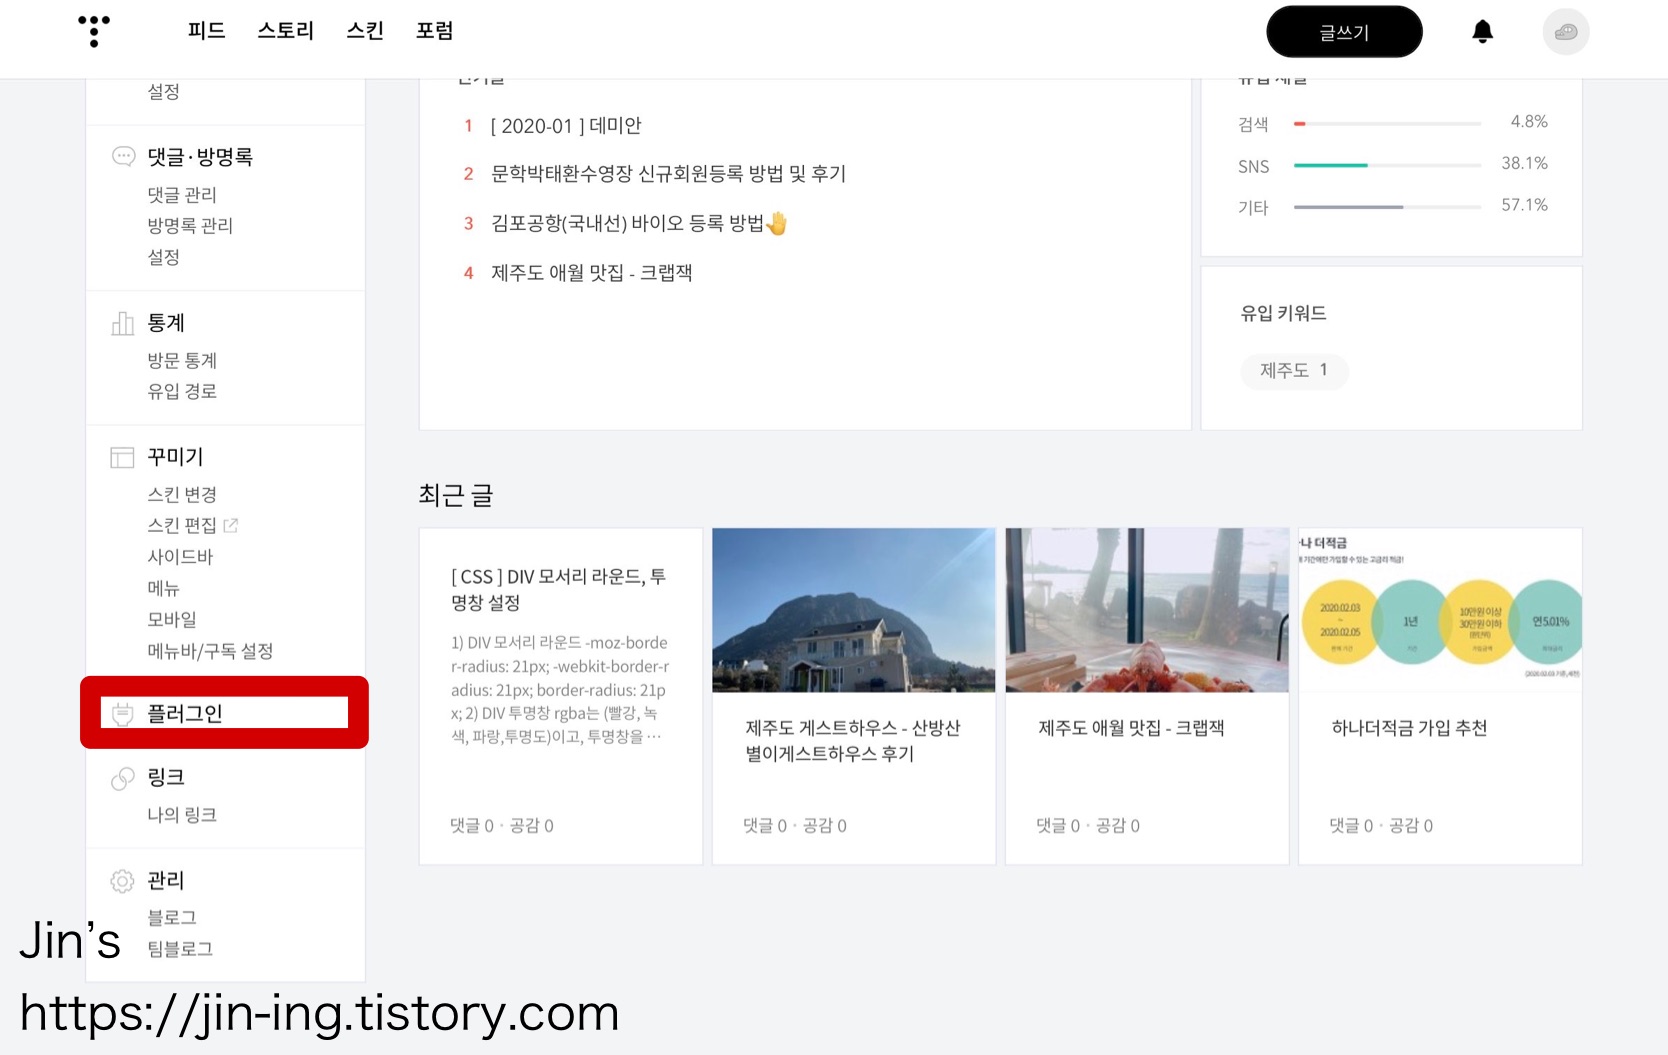The width and height of the screenshot is (1668, 1055).
Task: Open title 하나더적금 가입 추천
Action: (x=1409, y=728)
